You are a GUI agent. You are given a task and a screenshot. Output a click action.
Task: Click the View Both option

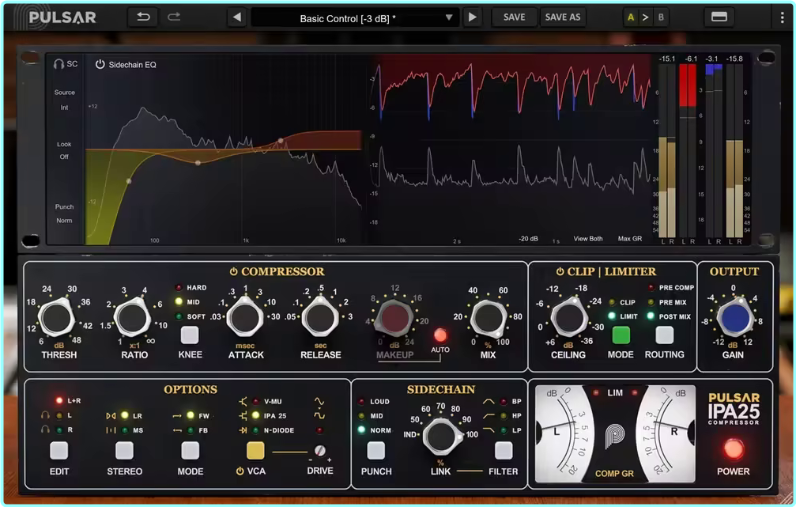588,239
